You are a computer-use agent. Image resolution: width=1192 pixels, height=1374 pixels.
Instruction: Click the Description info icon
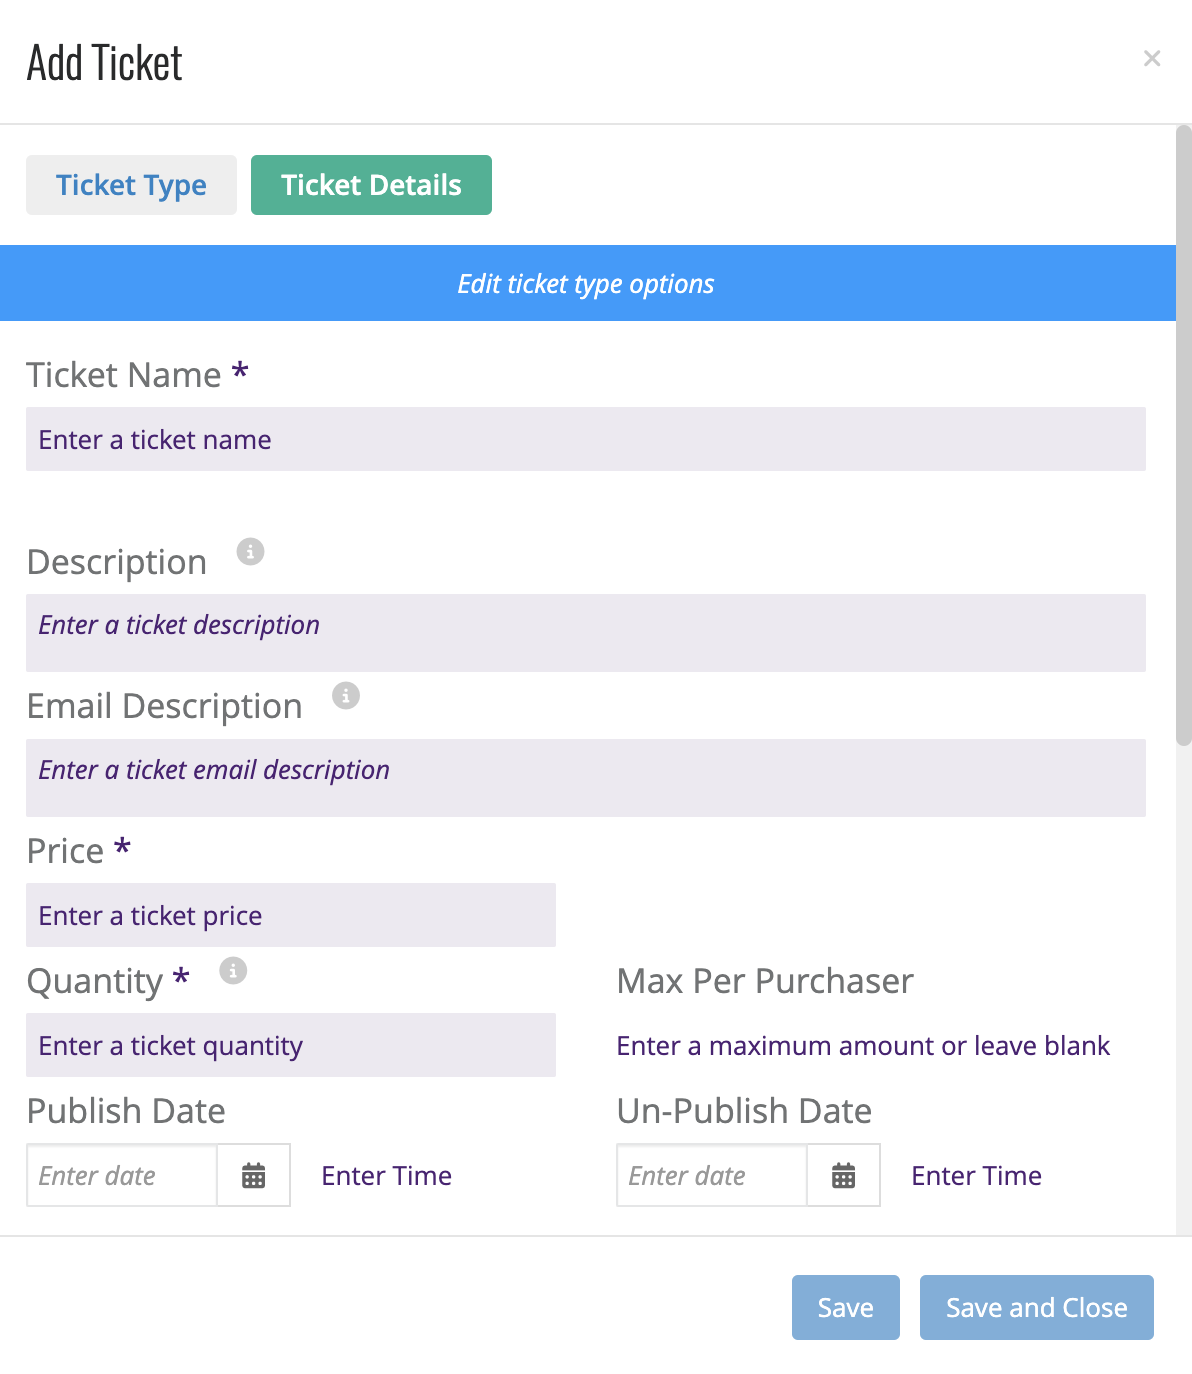(250, 551)
